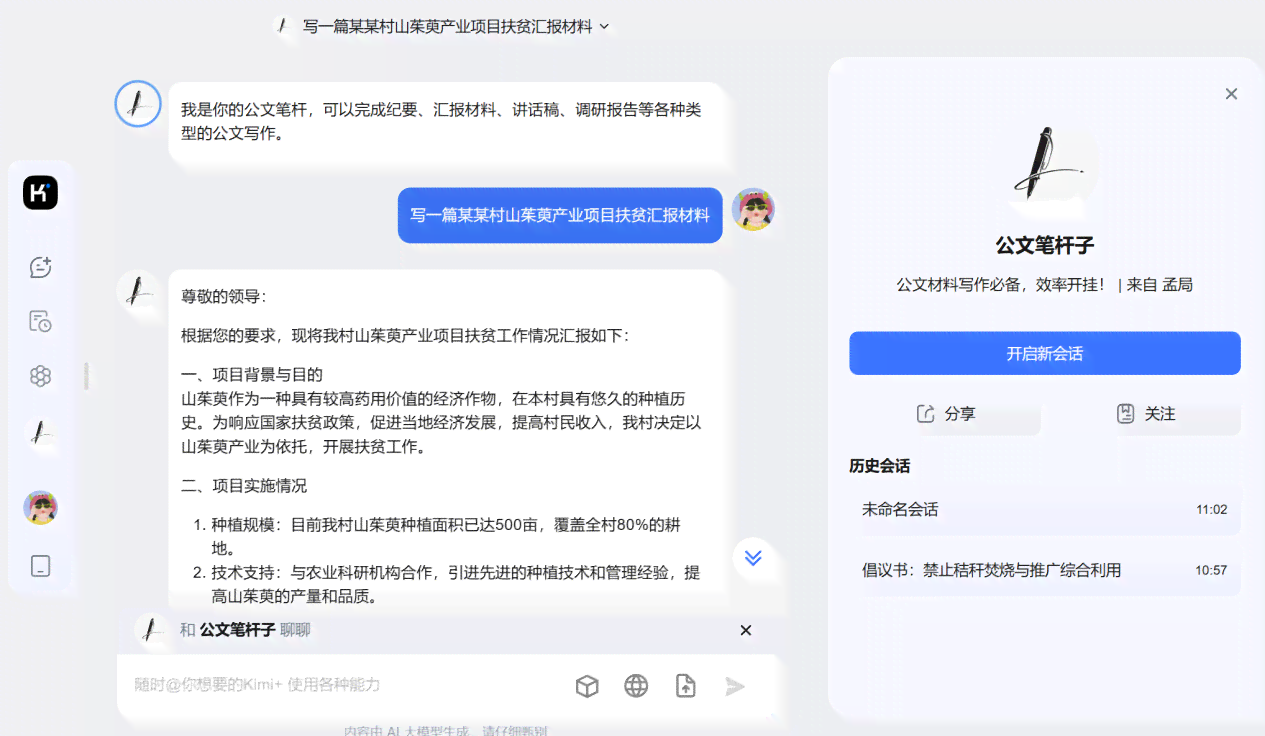Click the 历史会话 heading
This screenshot has height=736, width=1265.
click(880, 466)
